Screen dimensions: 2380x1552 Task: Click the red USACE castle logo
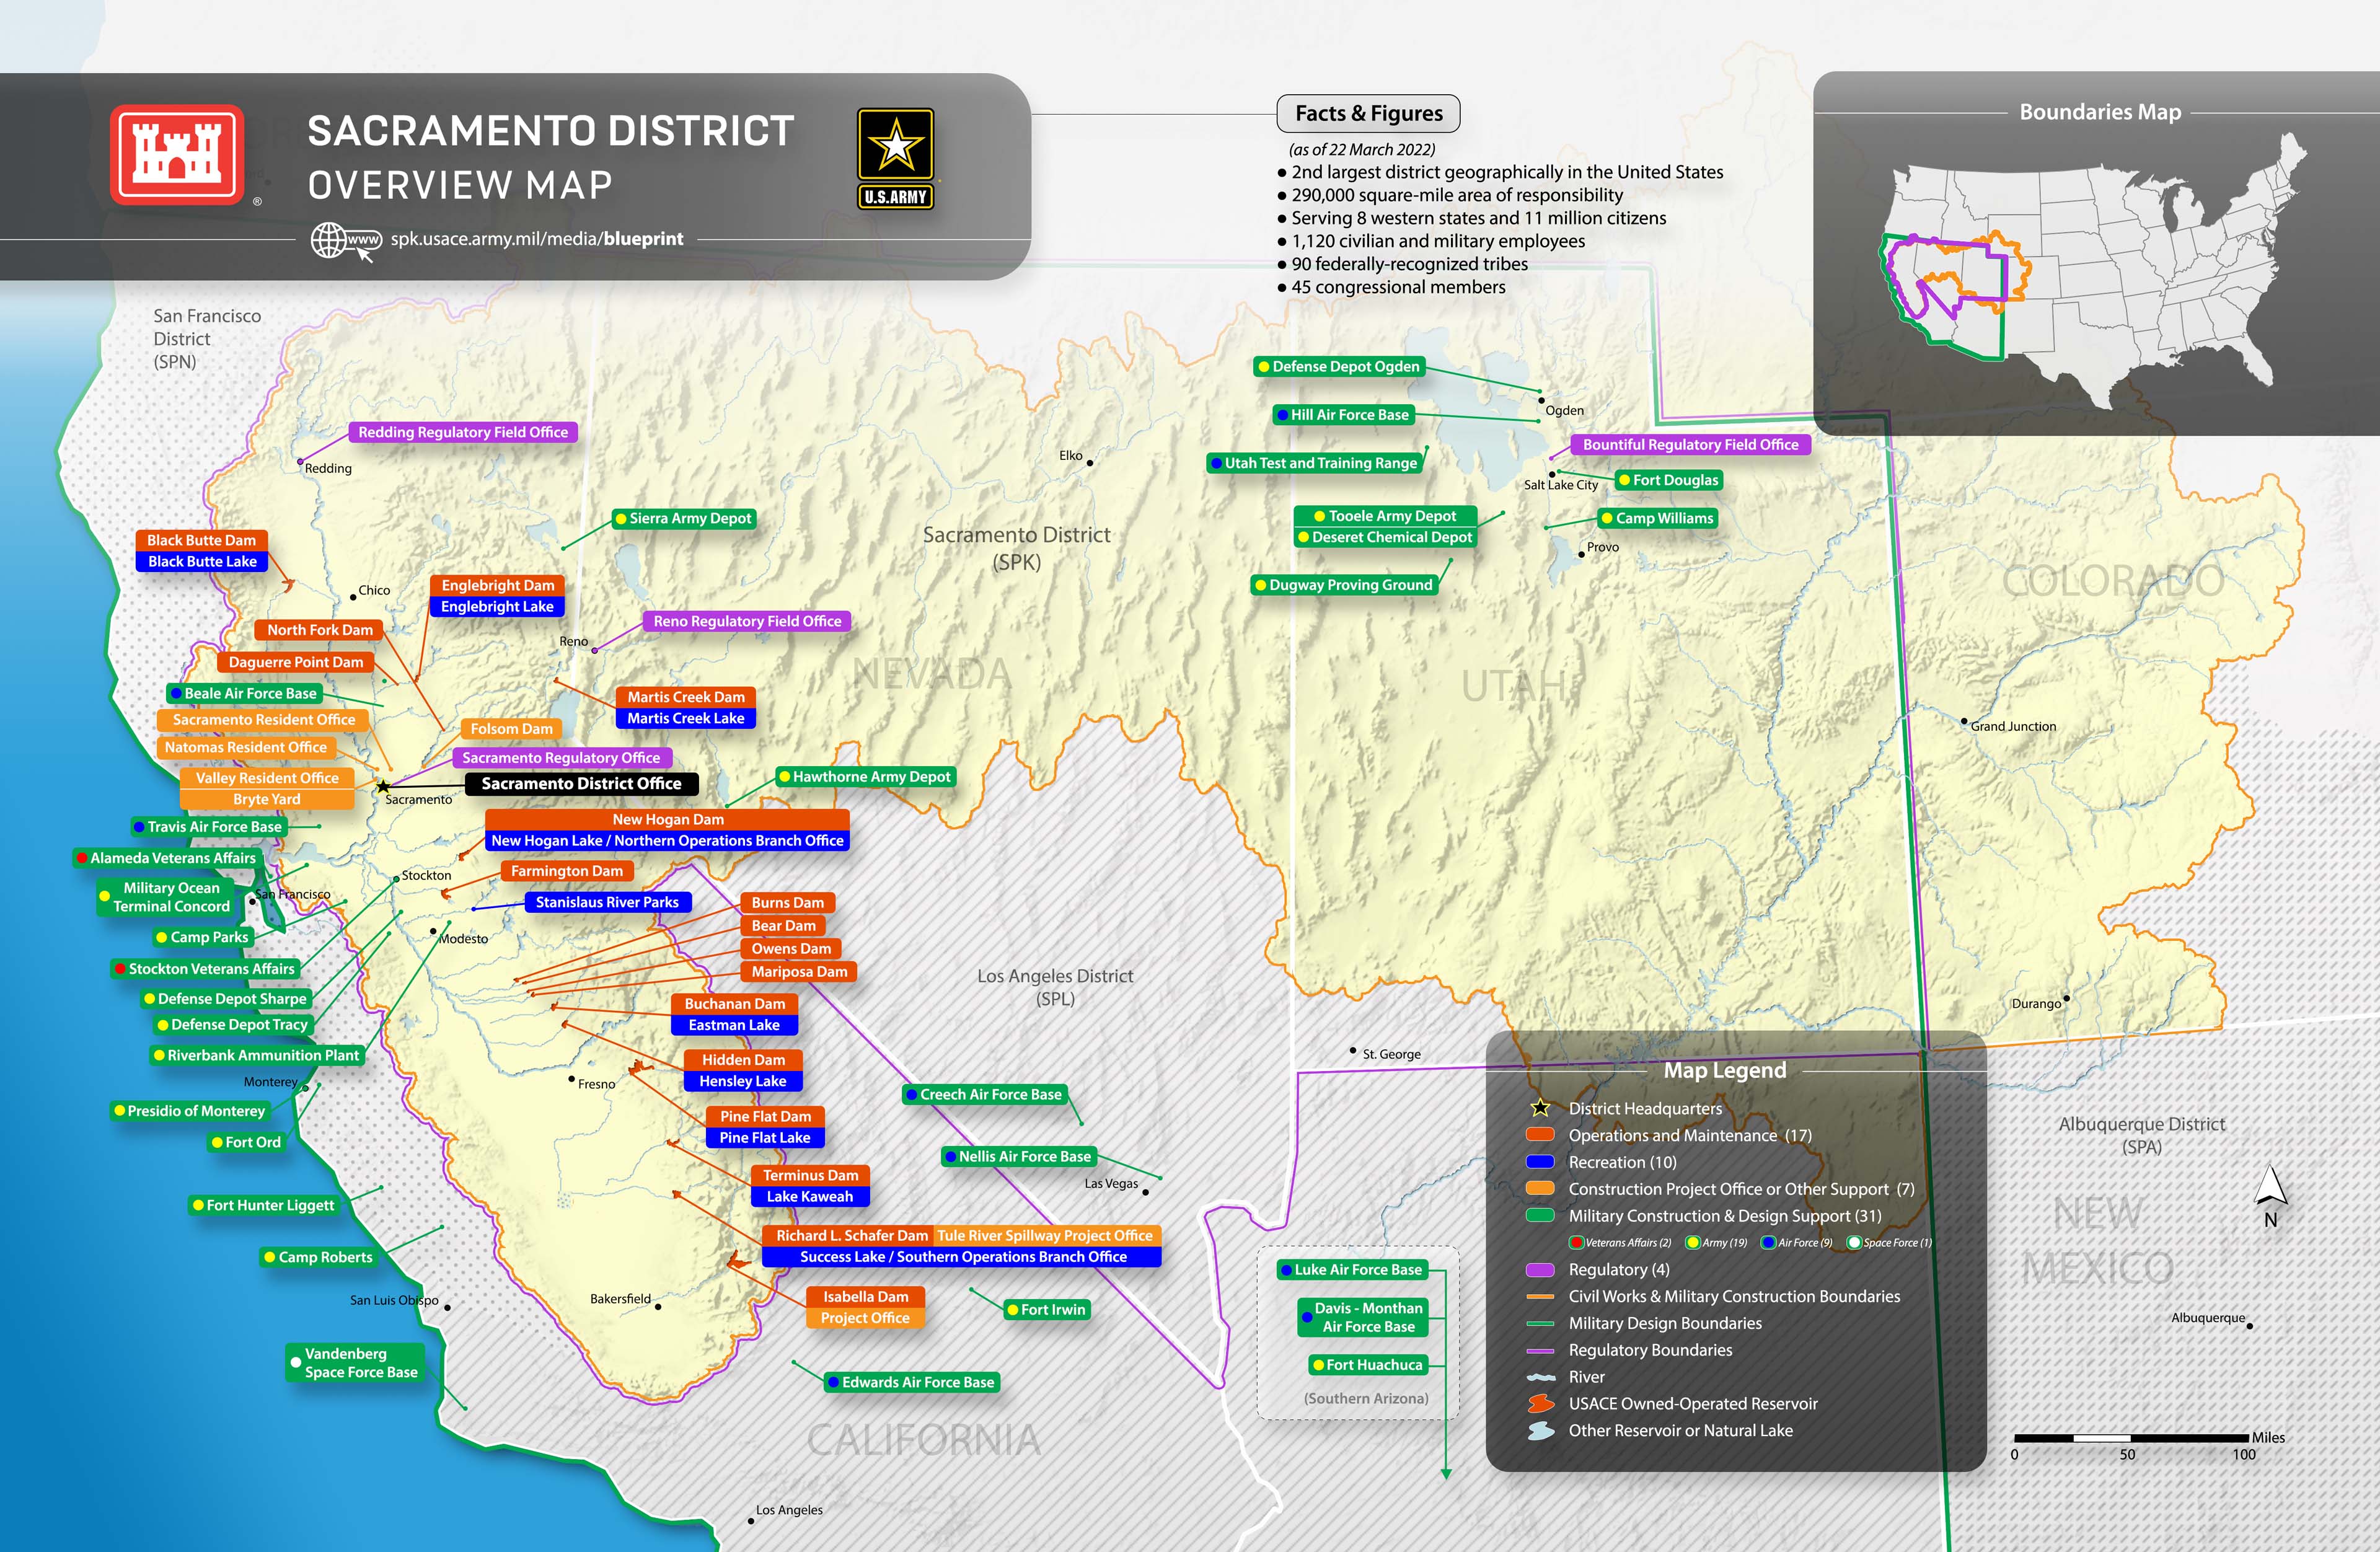point(177,155)
